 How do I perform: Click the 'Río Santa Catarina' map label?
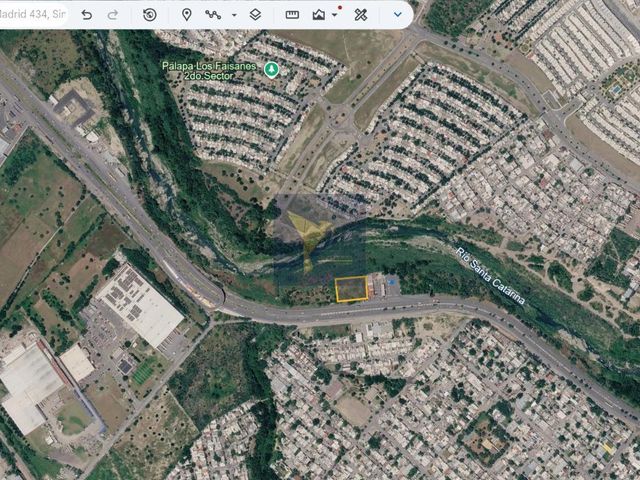tap(491, 276)
